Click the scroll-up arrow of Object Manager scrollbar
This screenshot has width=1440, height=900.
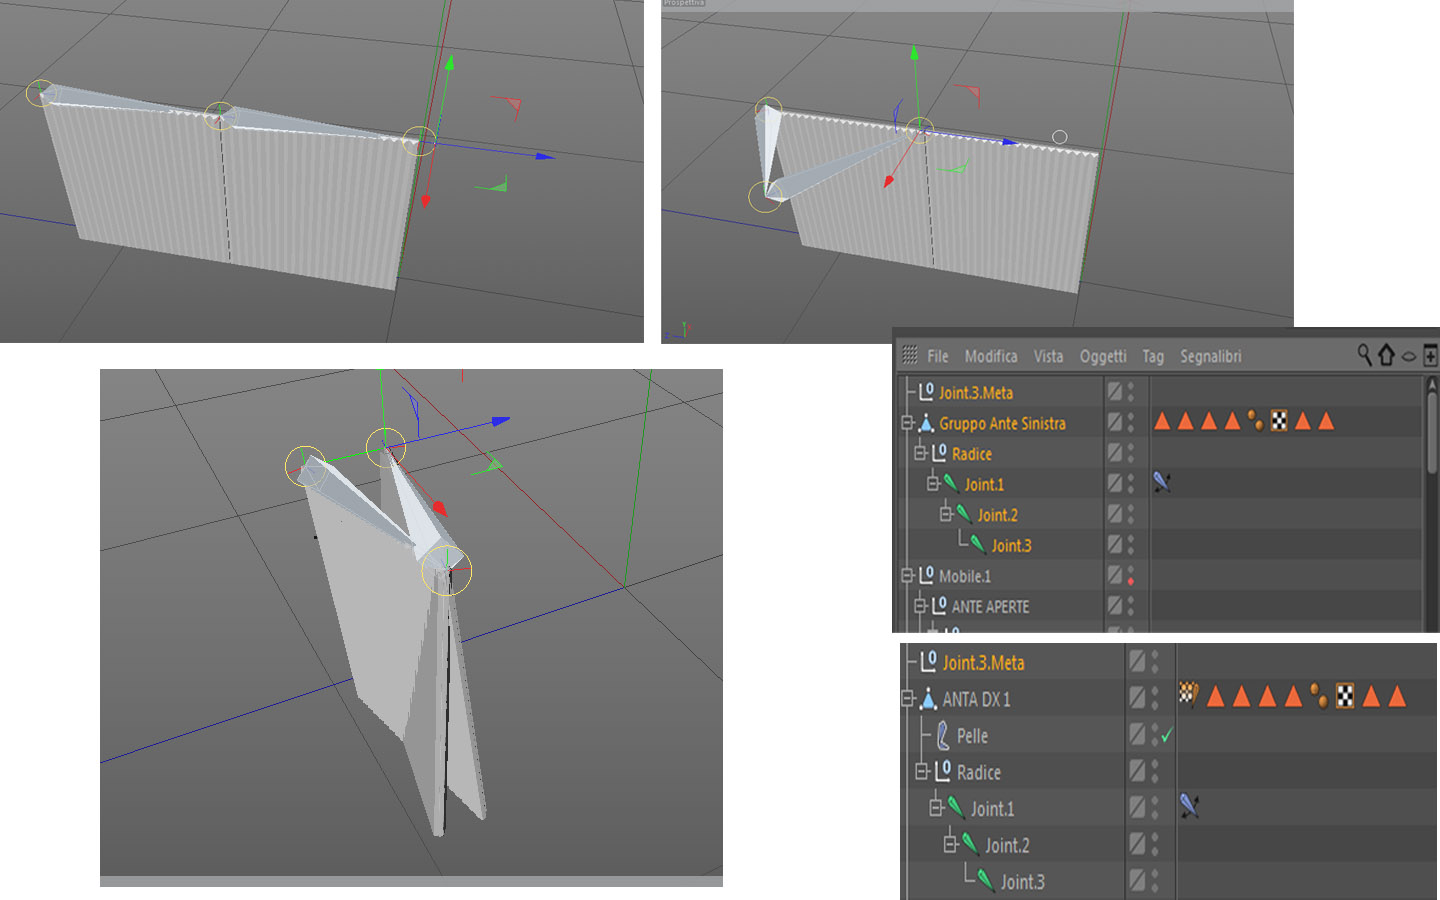pos(1432,384)
